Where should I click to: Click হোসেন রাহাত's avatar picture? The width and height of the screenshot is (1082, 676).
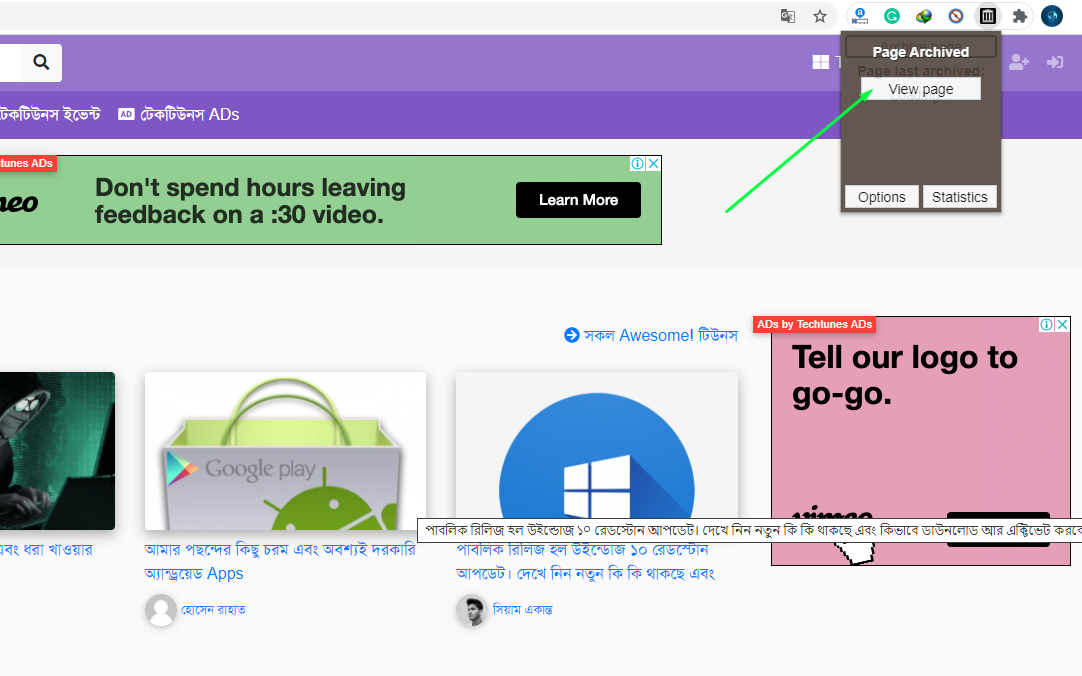coord(161,610)
